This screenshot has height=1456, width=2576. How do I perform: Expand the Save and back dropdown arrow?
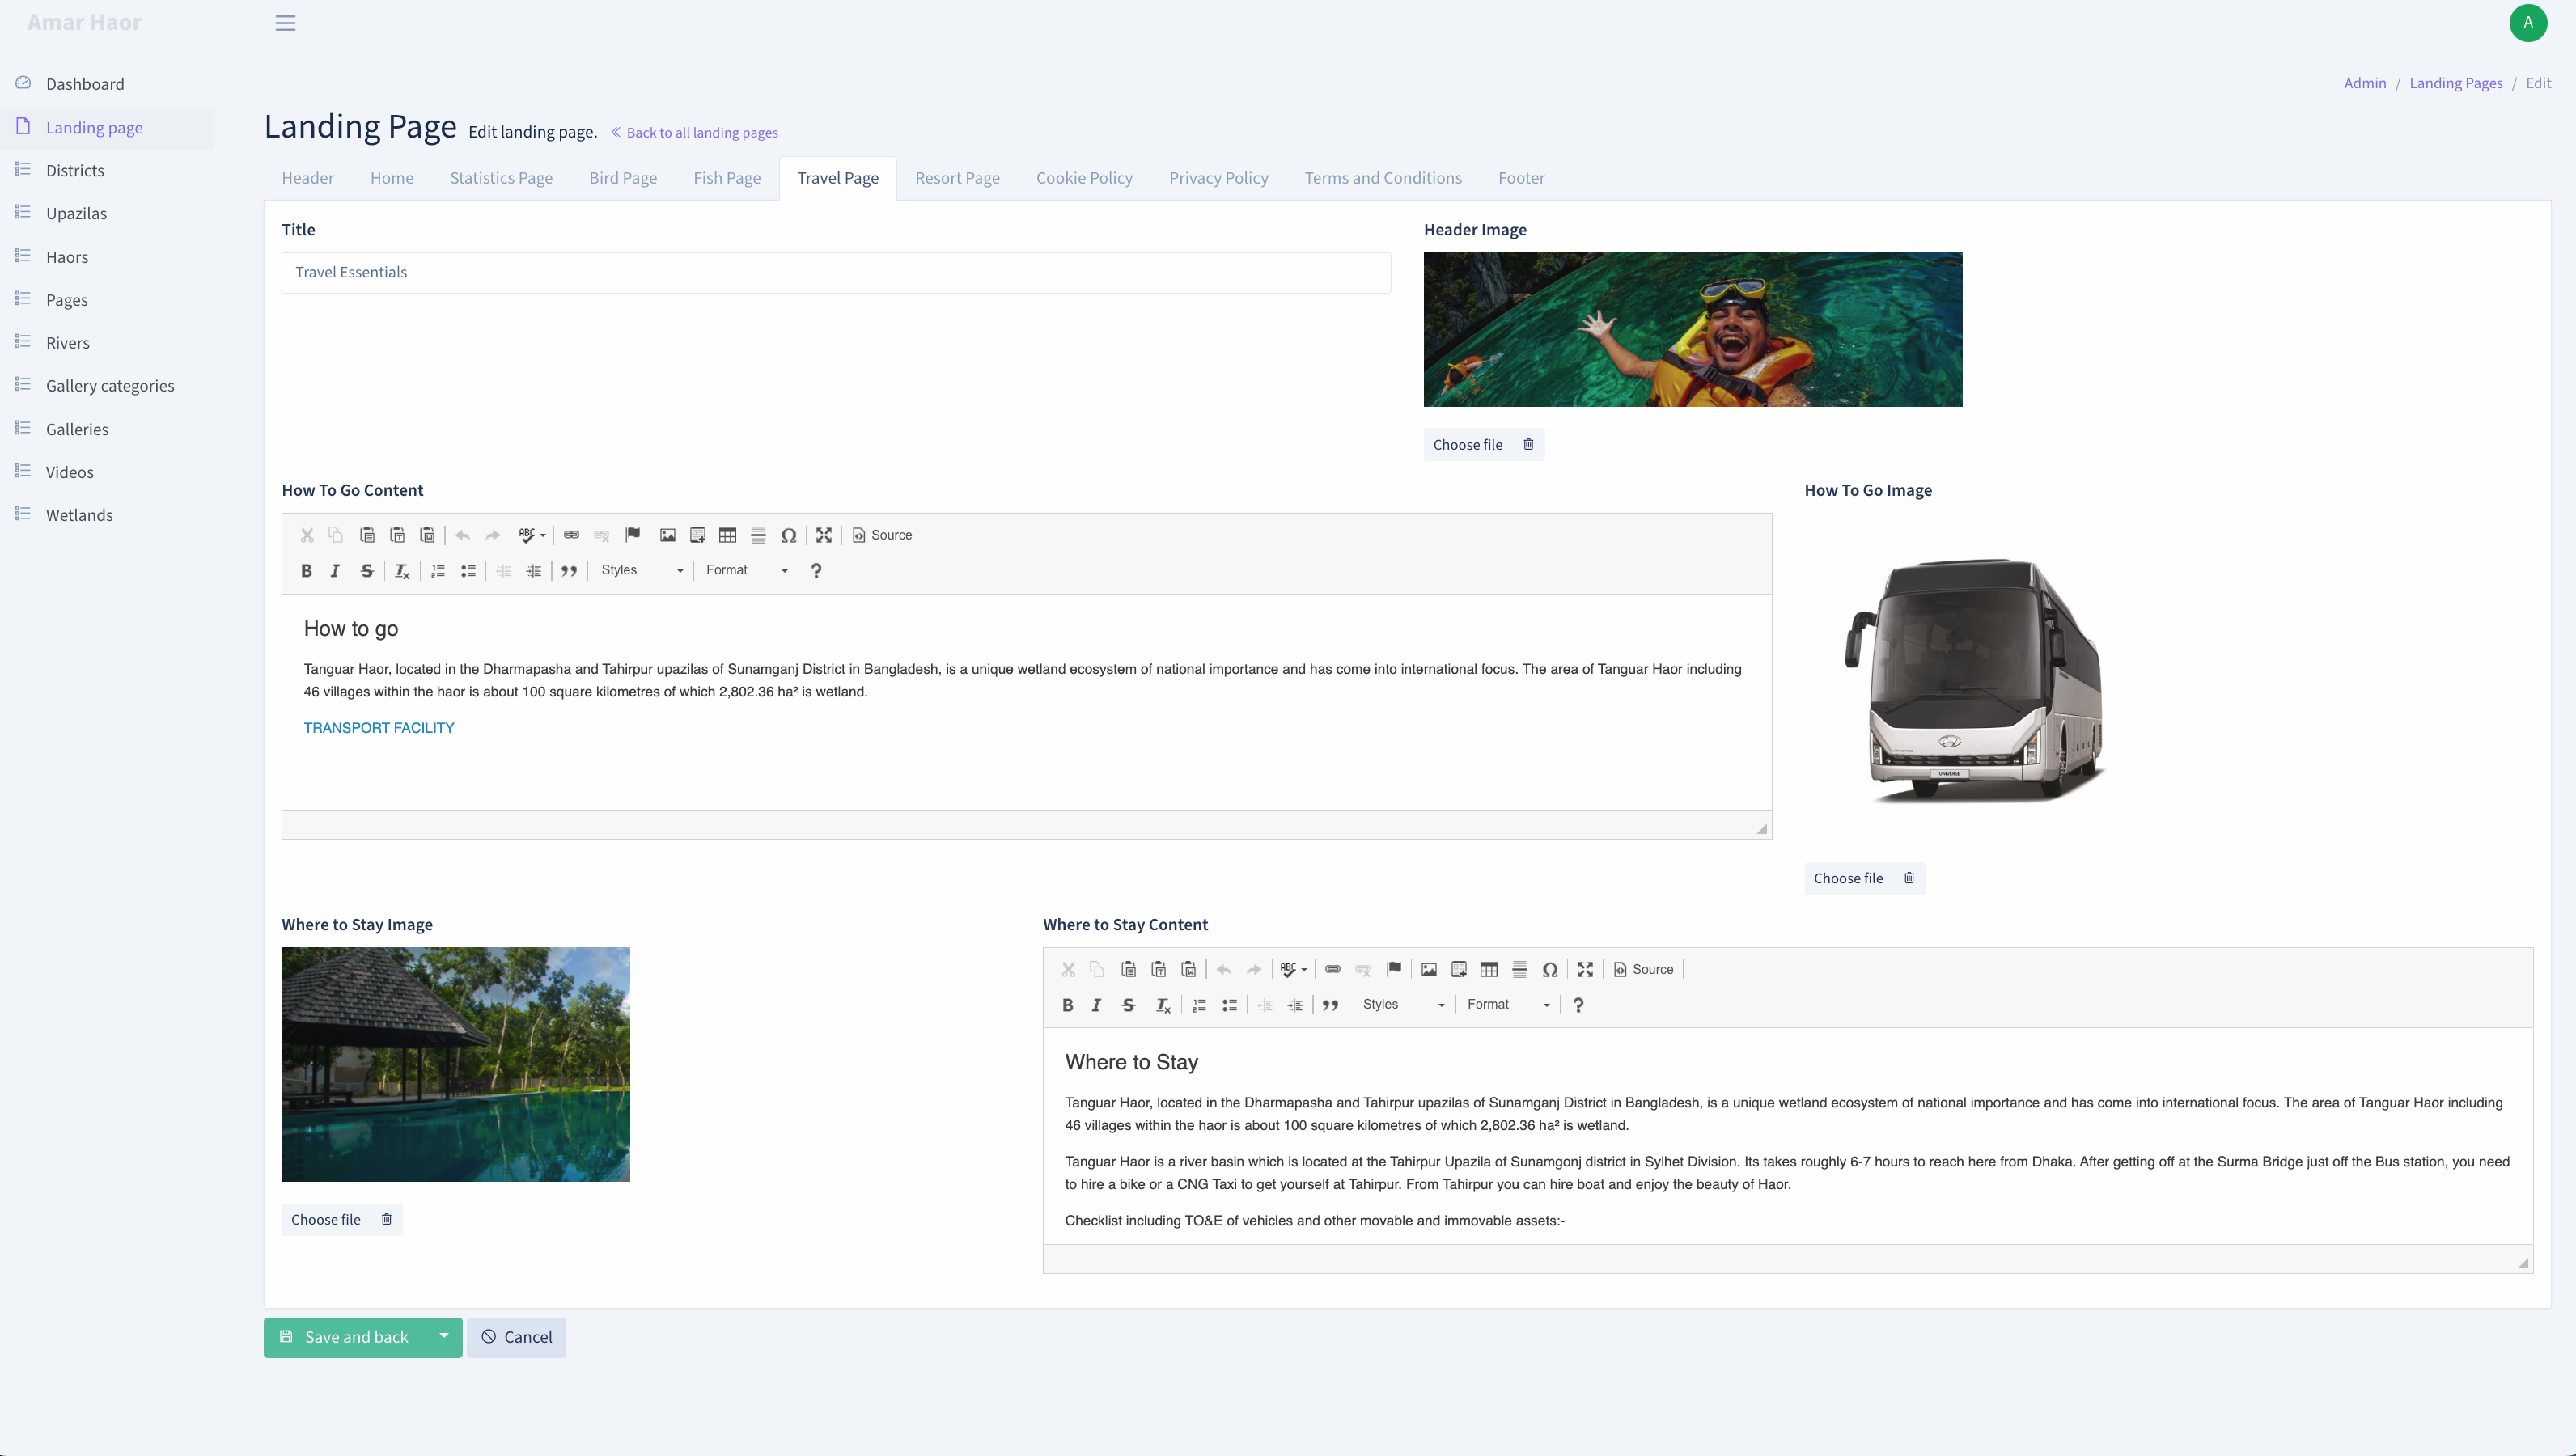443,1336
